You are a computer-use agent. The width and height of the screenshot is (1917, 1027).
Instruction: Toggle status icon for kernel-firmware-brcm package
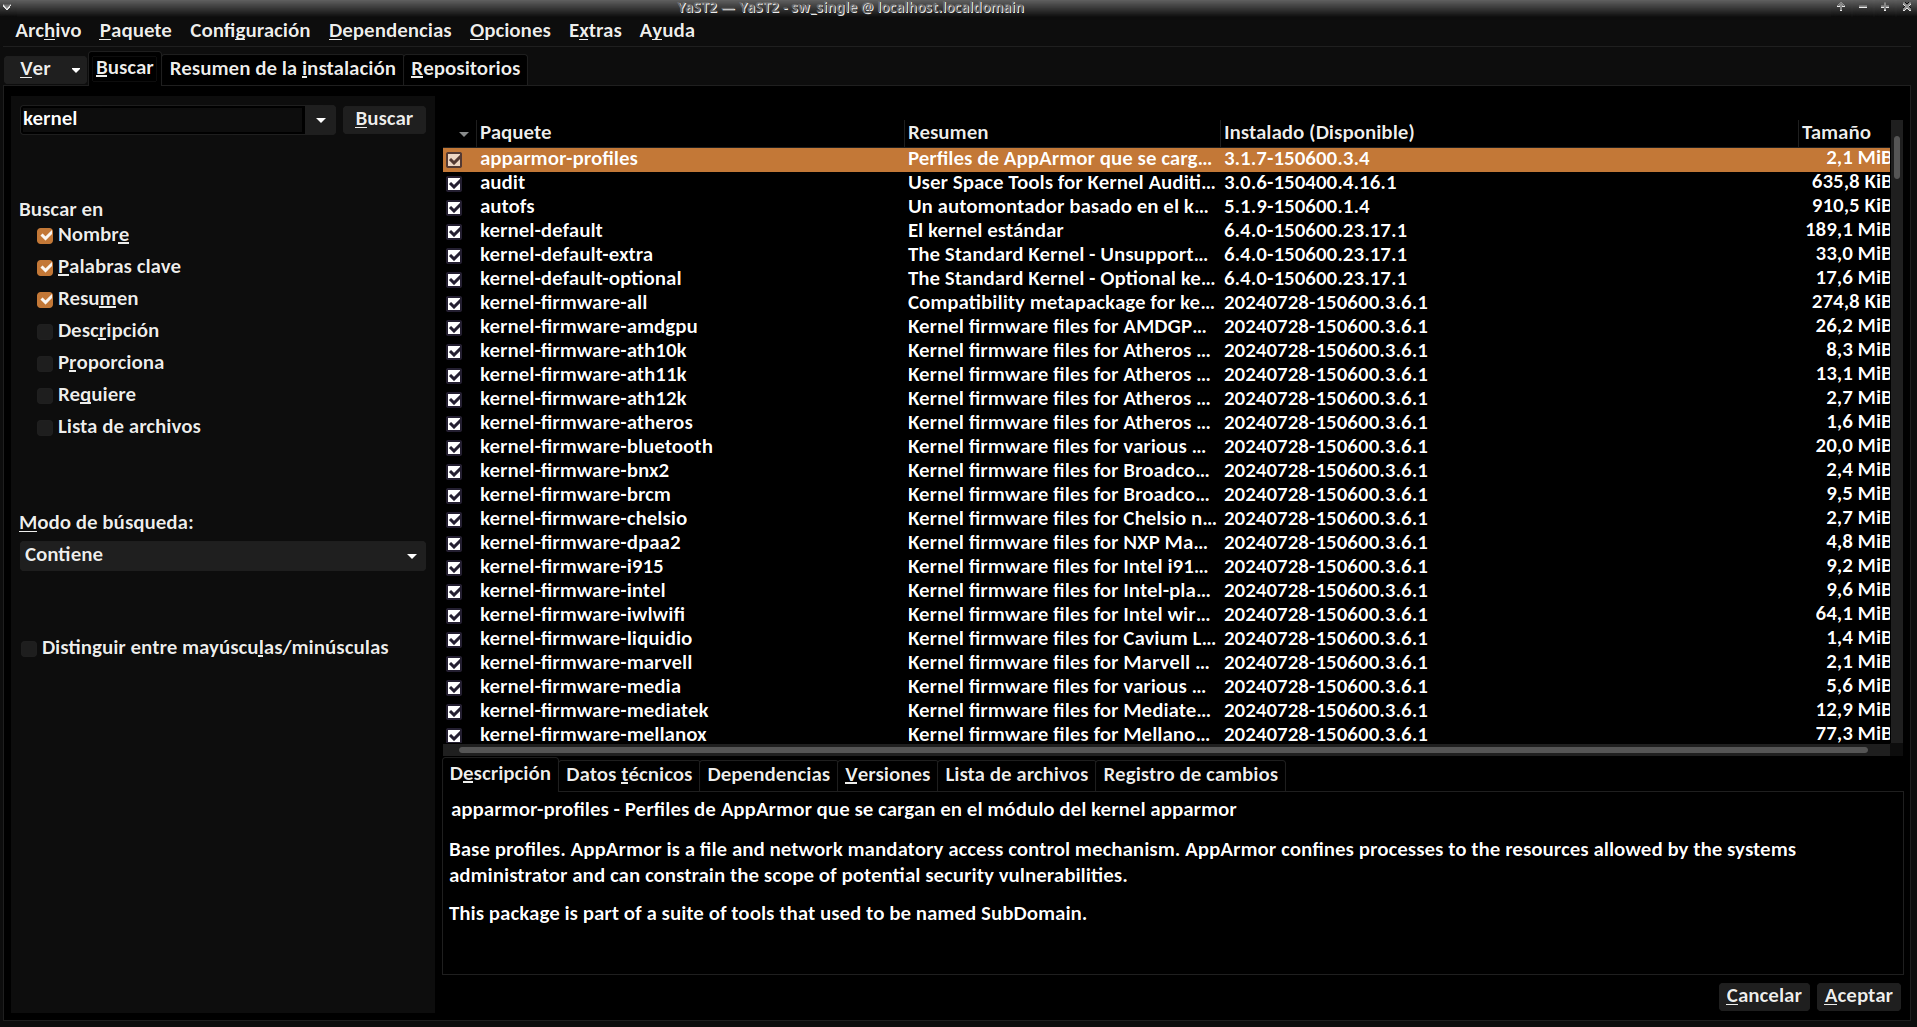pyautogui.click(x=454, y=495)
